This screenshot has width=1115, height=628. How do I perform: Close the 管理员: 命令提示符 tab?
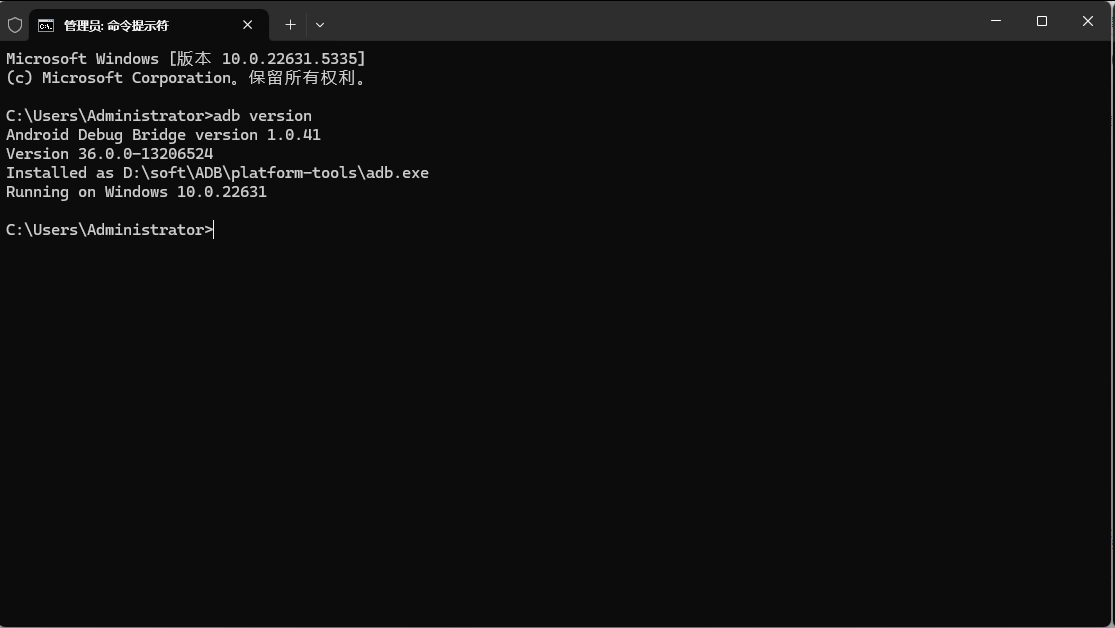point(247,25)
